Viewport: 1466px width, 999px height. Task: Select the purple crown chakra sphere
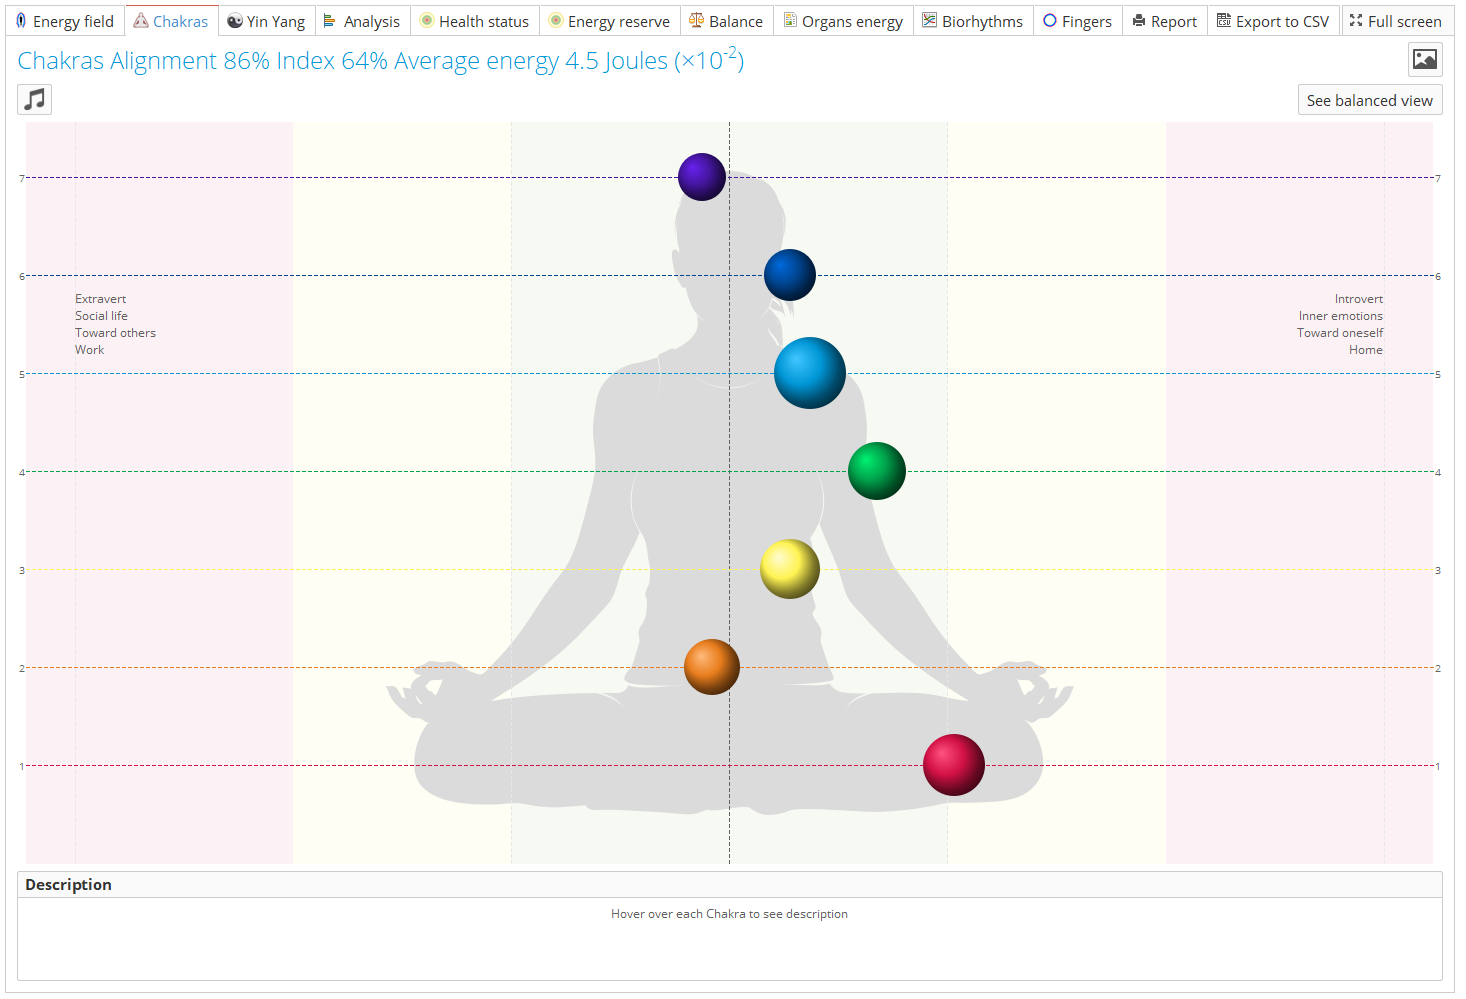[701, 176]
